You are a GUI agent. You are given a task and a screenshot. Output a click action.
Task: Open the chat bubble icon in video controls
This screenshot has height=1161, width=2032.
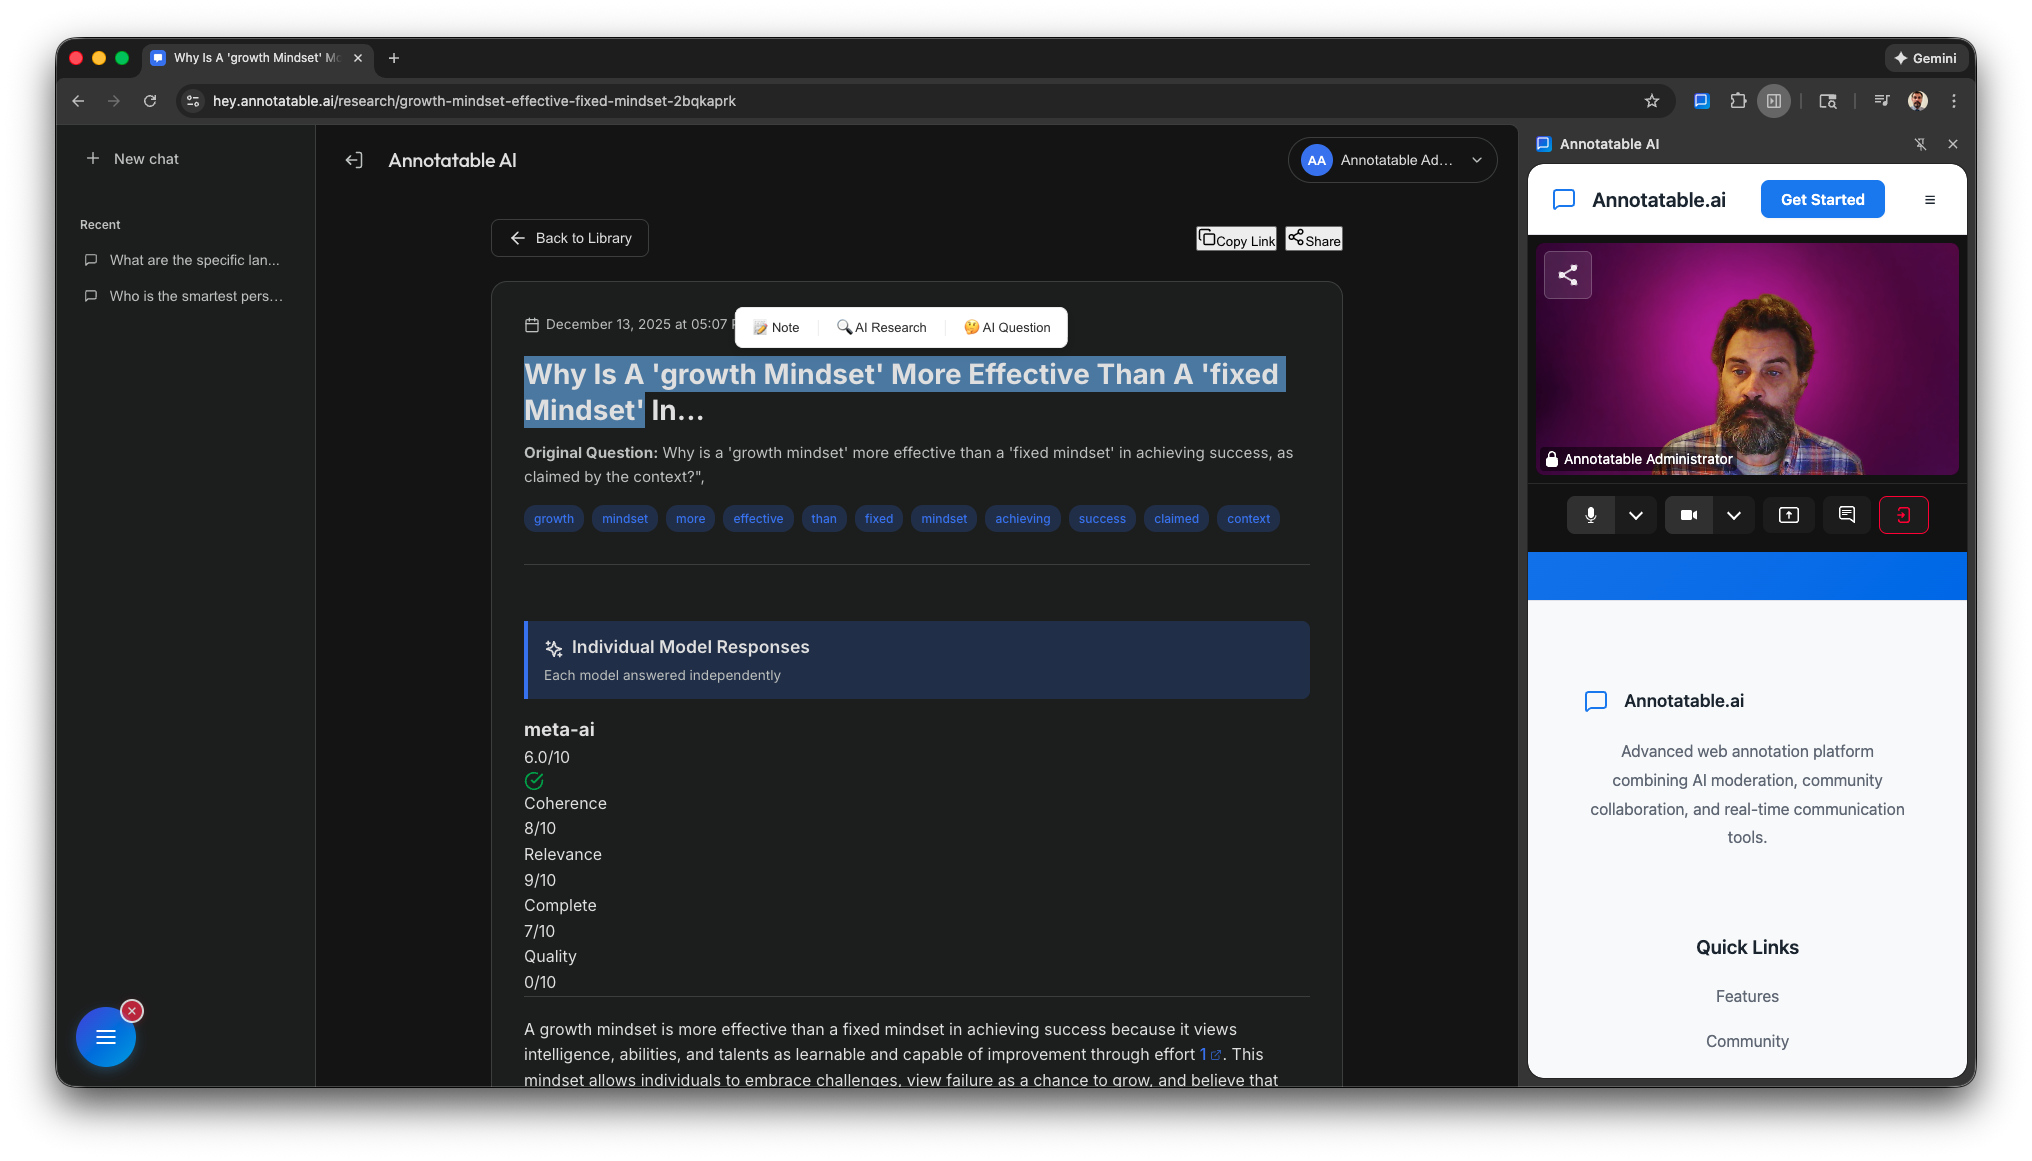click(1846, 515)
